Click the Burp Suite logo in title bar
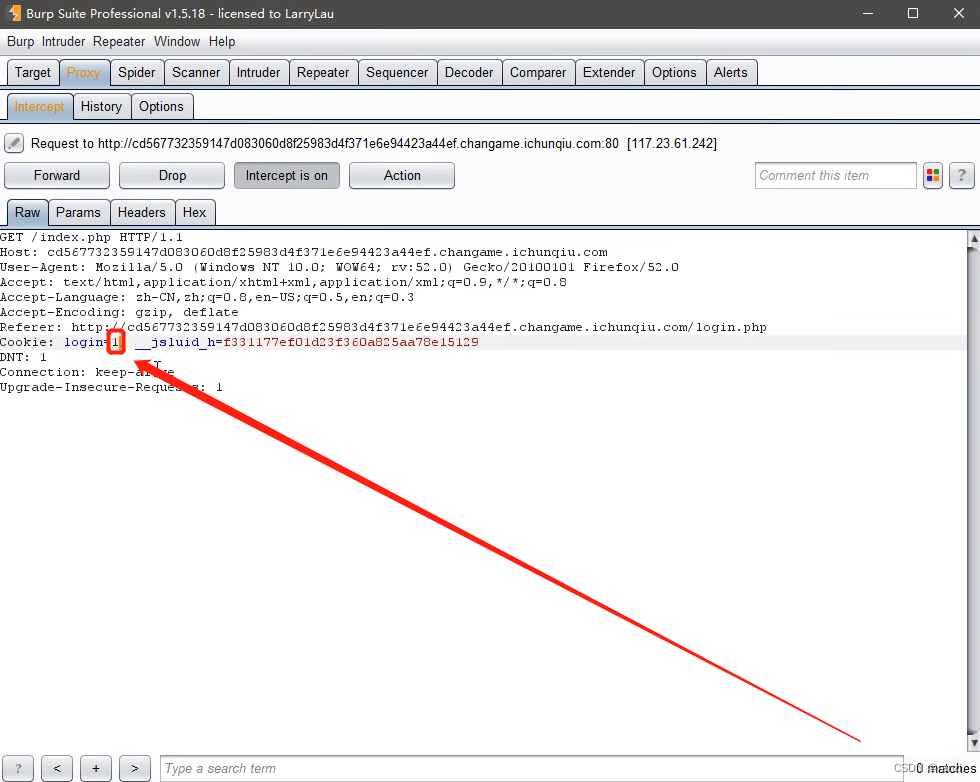Screen dimensions: 980x782 [x=14, y=13]
